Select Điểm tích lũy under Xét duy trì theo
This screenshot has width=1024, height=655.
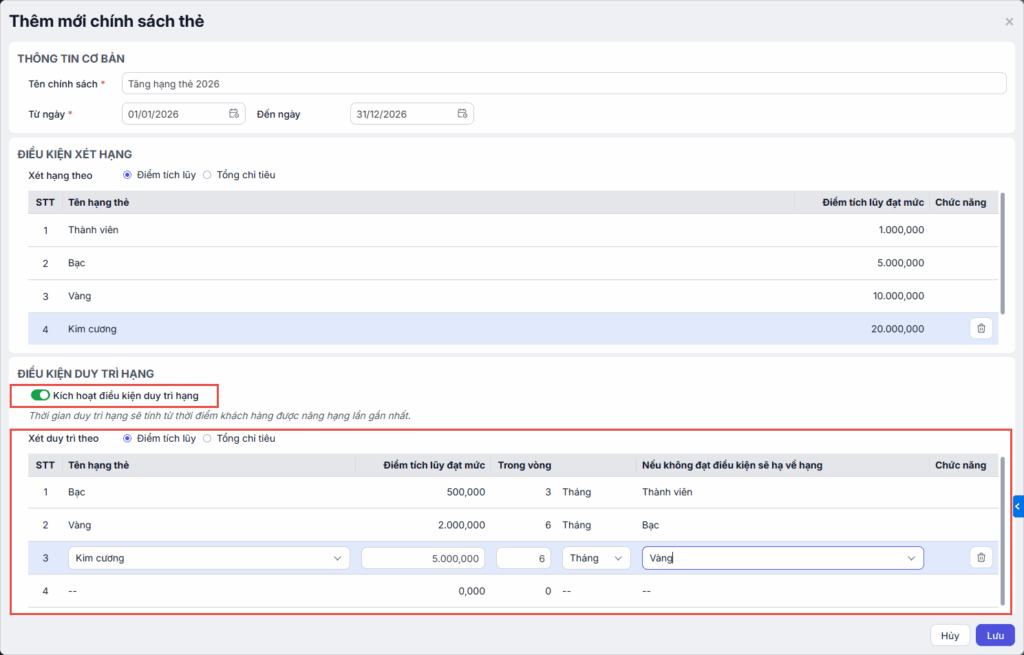point(127,438)
